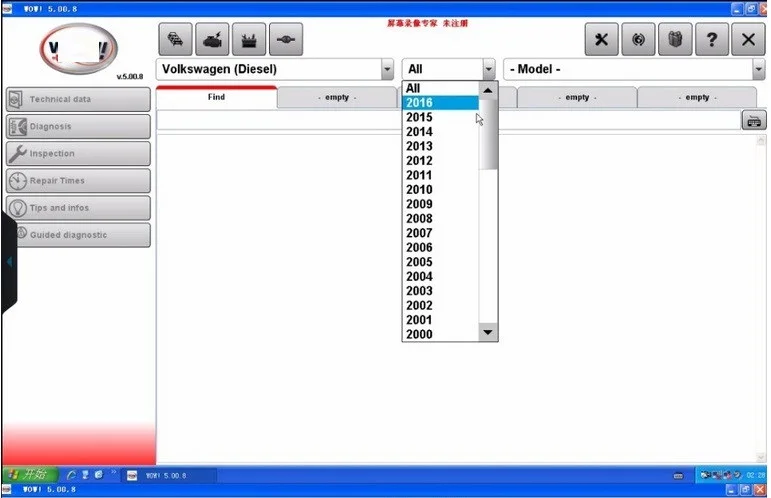Choose year 2007 in list
This screenshot has width=771, height=498.
click(440, 233)
